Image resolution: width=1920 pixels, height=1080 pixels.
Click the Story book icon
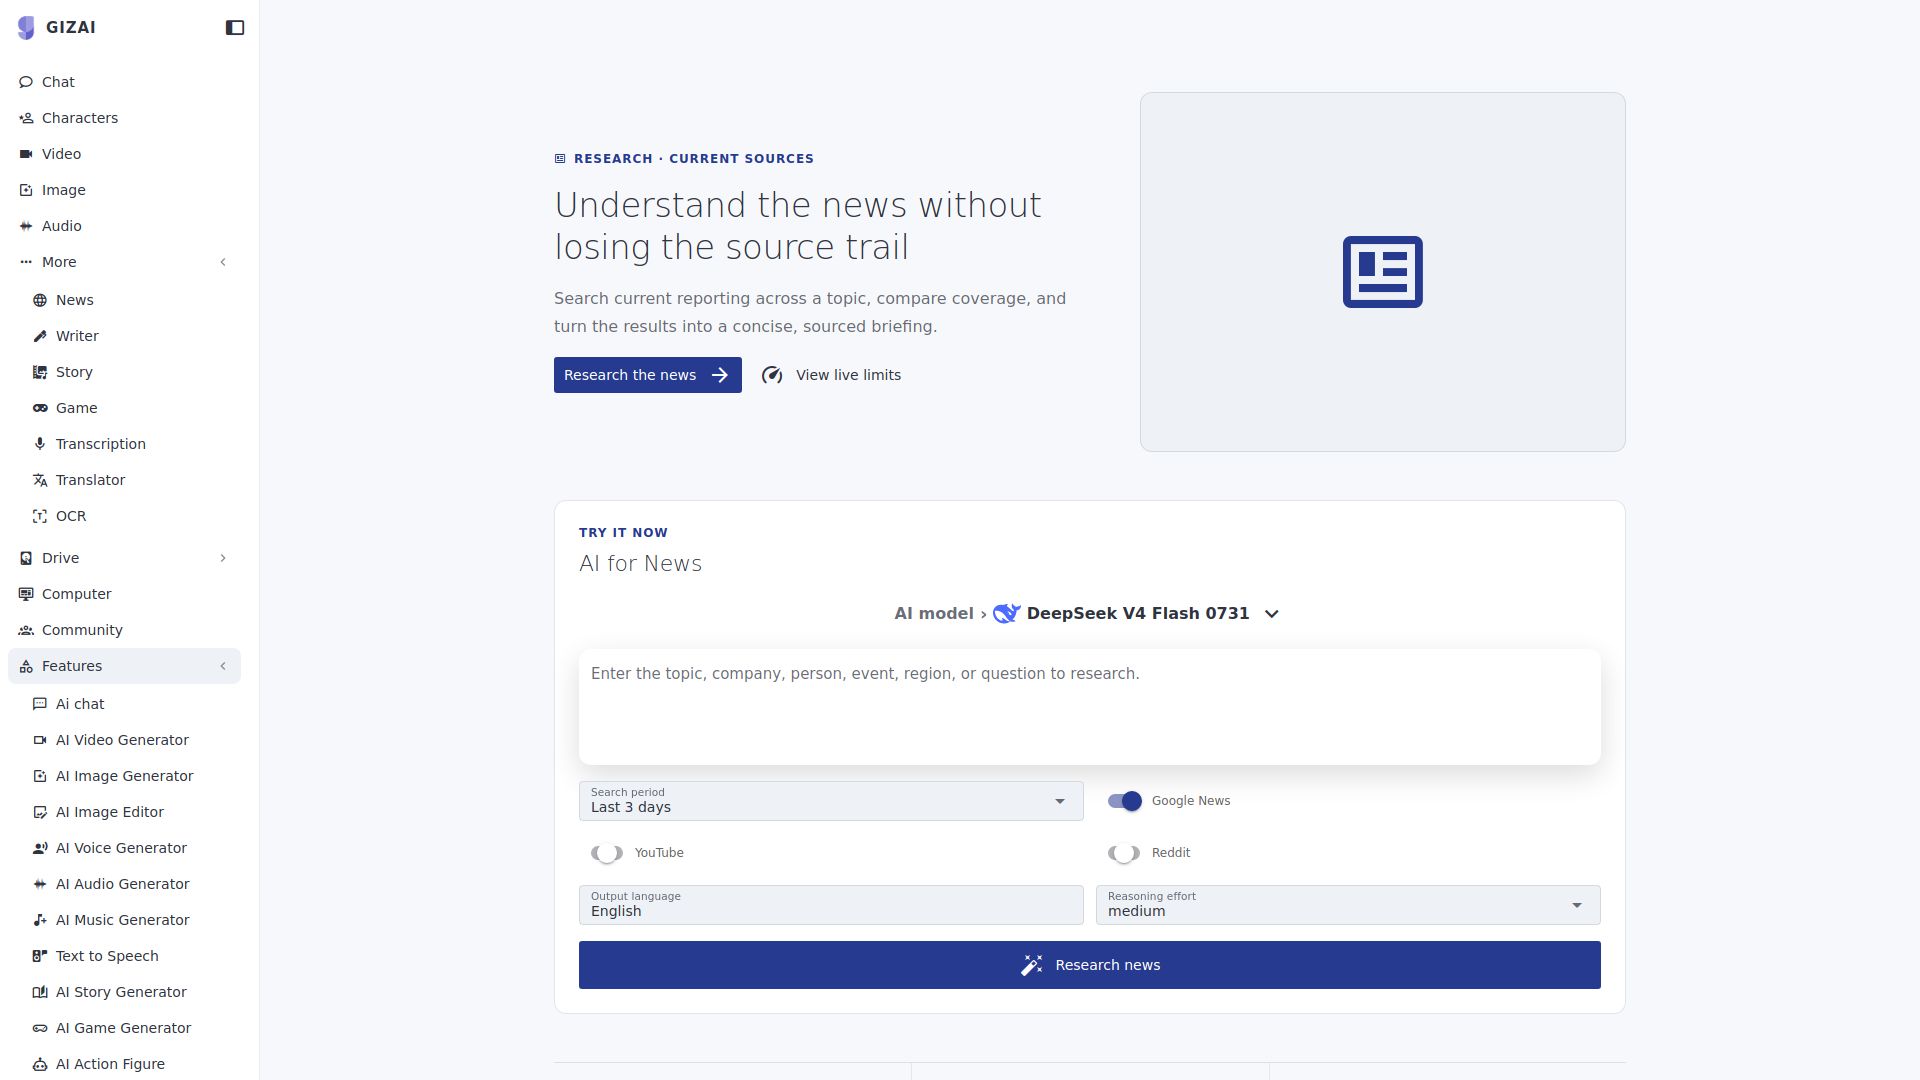click(40, 372)
